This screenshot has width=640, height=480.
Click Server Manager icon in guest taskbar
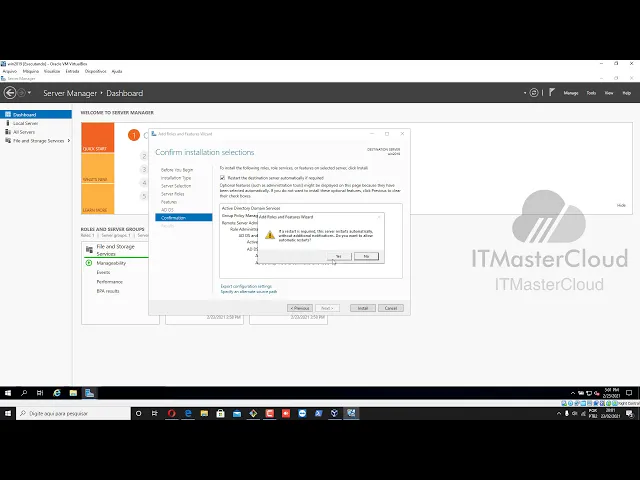[89, 393]
